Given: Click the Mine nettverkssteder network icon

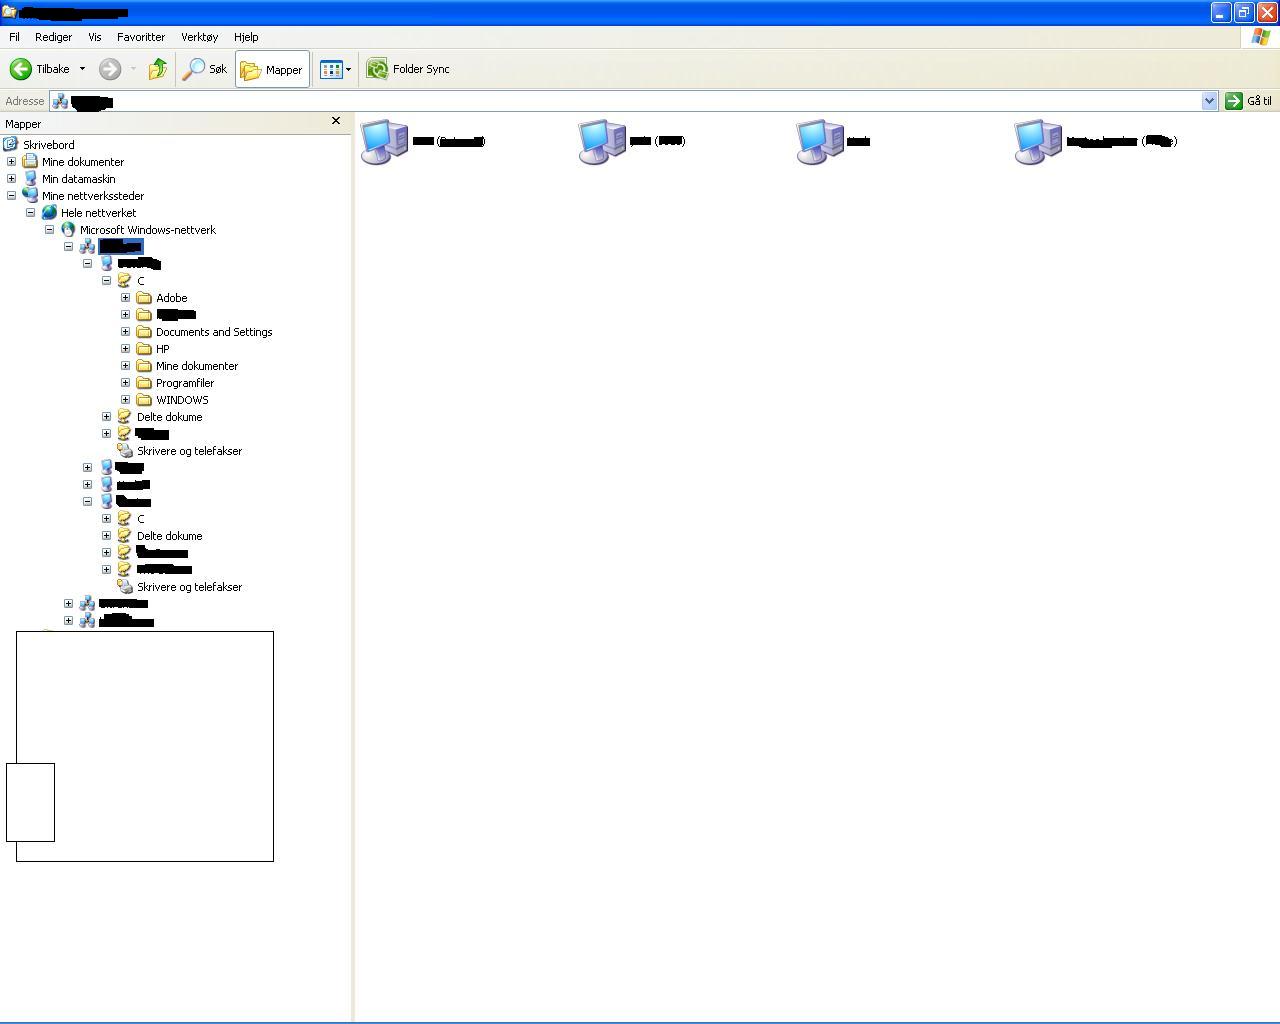Looking at the screenshot, I should 30,196.
